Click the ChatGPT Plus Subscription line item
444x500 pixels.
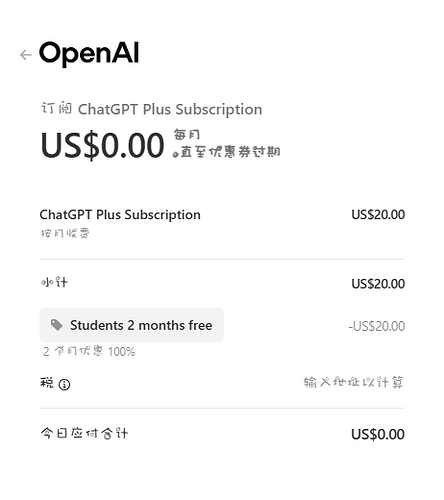point(120,215)
